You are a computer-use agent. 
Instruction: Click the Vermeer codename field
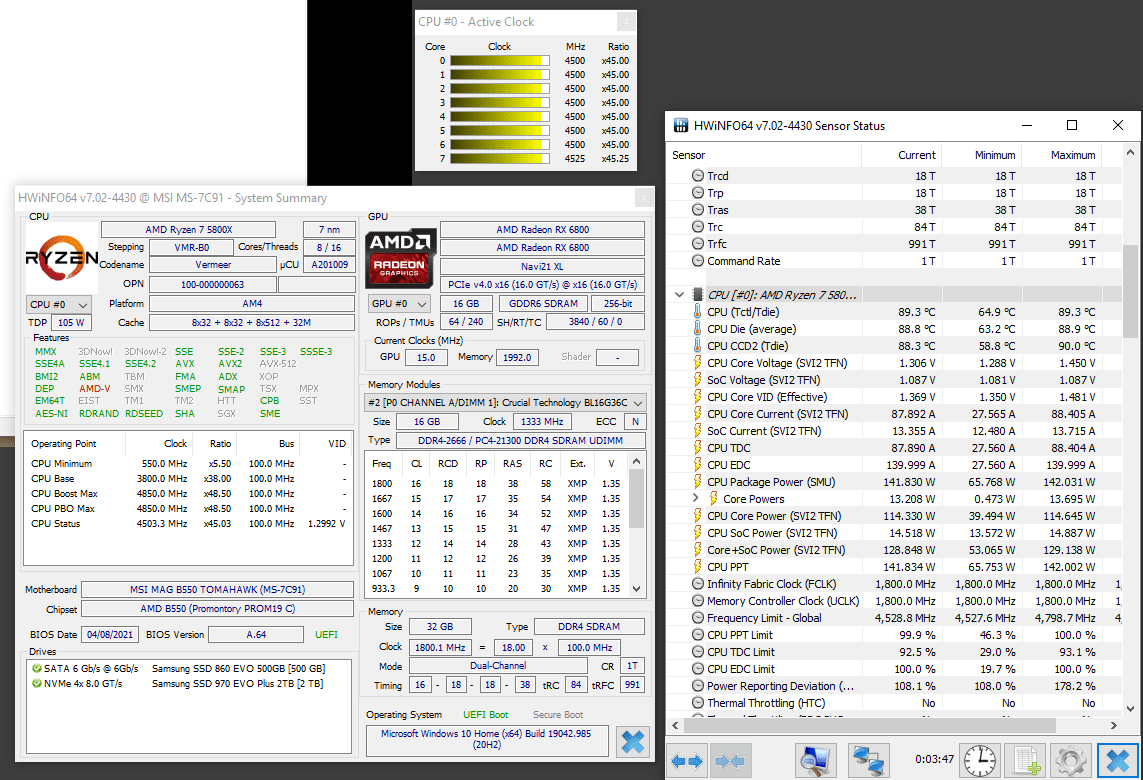tap(214, 265)
